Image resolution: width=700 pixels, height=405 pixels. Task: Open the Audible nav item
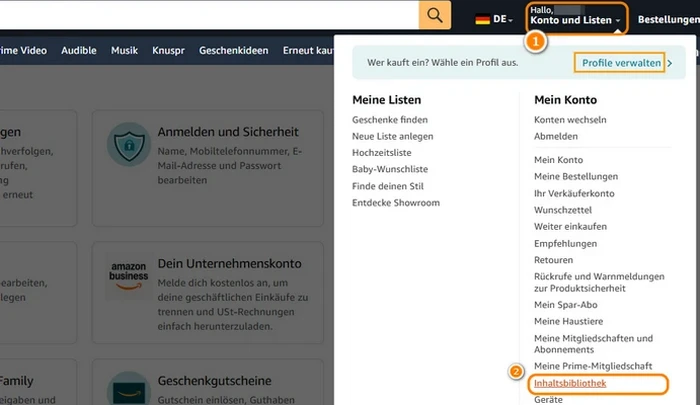point(79,50)
